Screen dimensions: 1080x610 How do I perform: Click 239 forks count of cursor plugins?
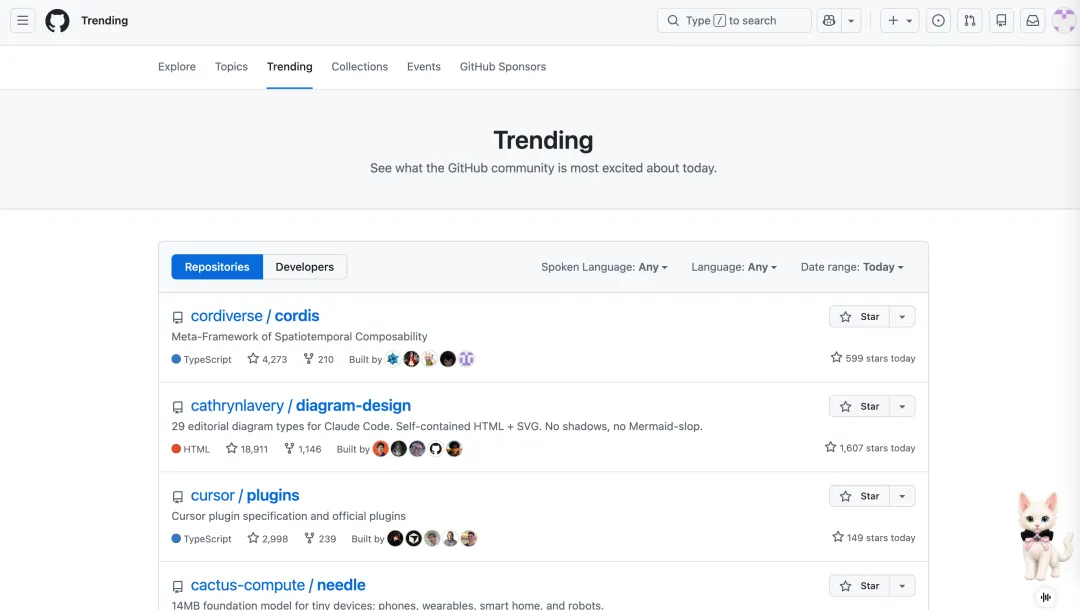320,538
